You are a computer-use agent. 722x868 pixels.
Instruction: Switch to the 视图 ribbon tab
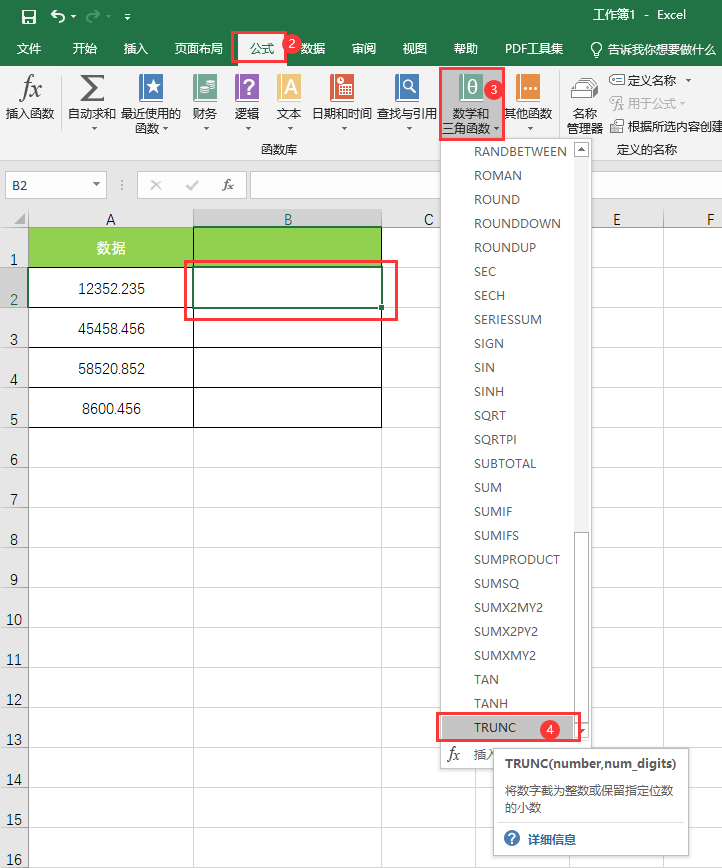(415, 49)
